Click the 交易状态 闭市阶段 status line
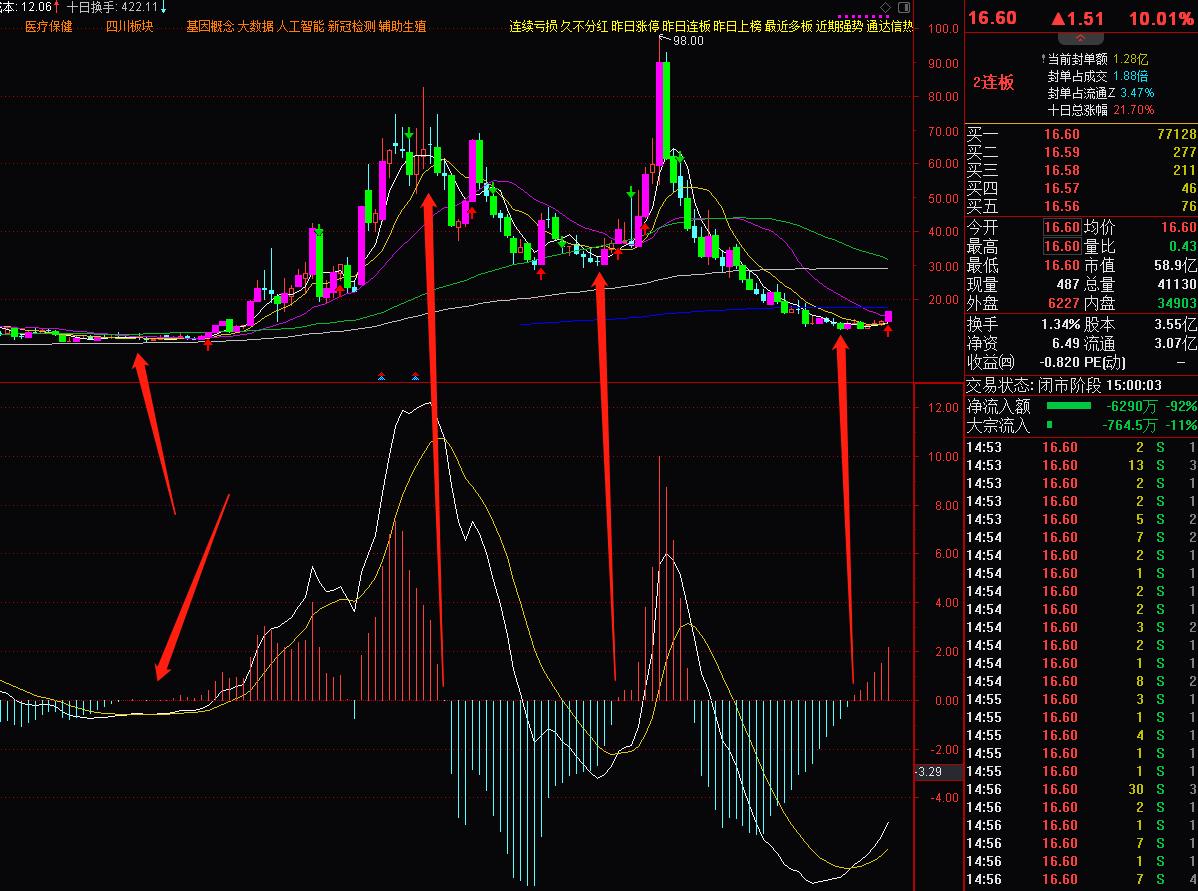1198x891 pixels. coord(1064,385)
